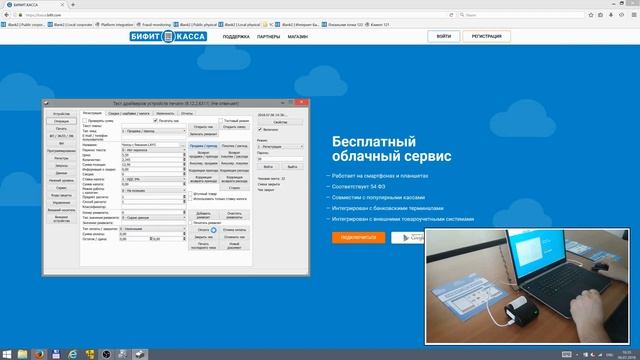Open the Сервис section in left panel
This screenshot has height=360, width=640.
(x=61, y=188)
